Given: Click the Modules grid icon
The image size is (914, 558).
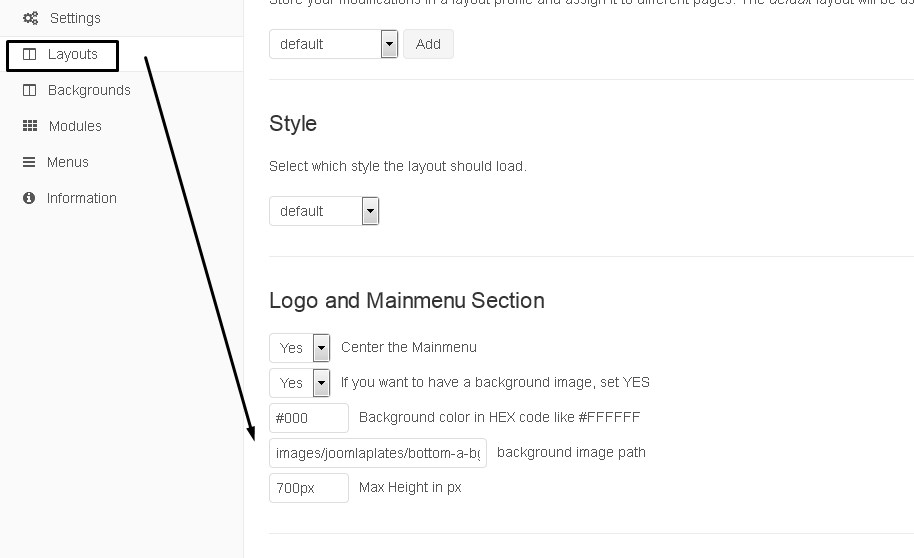Looking at the screenshot, I should click(x=30, y=126).
